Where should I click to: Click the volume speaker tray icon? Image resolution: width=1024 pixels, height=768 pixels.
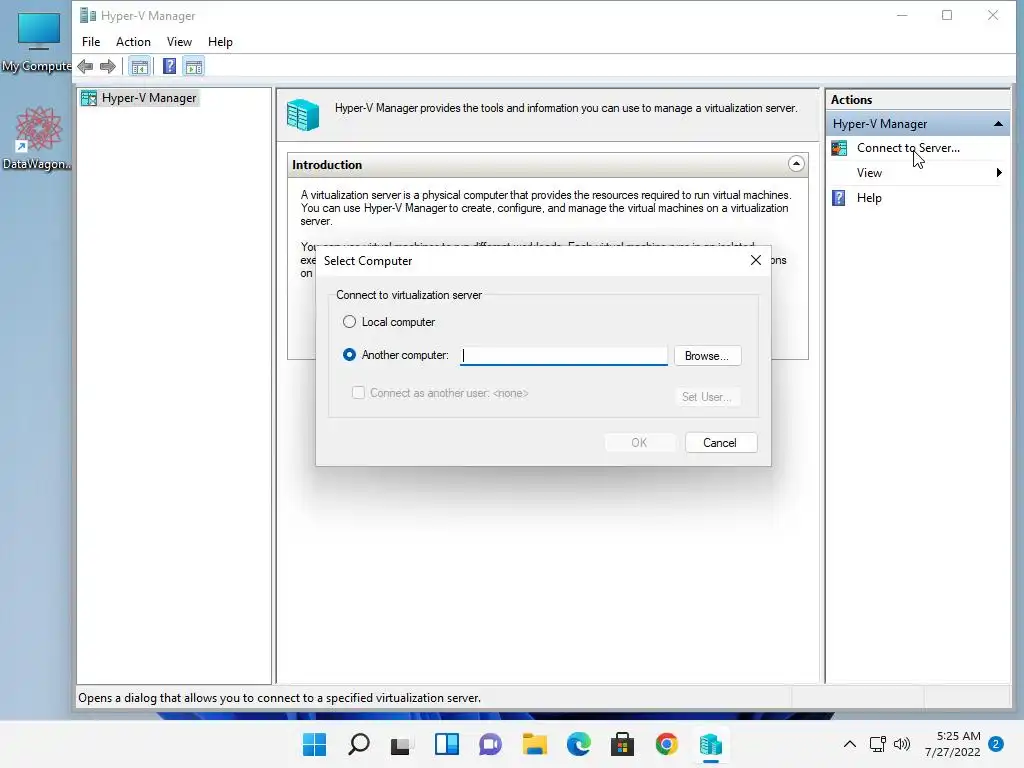(x=902, y=744)
